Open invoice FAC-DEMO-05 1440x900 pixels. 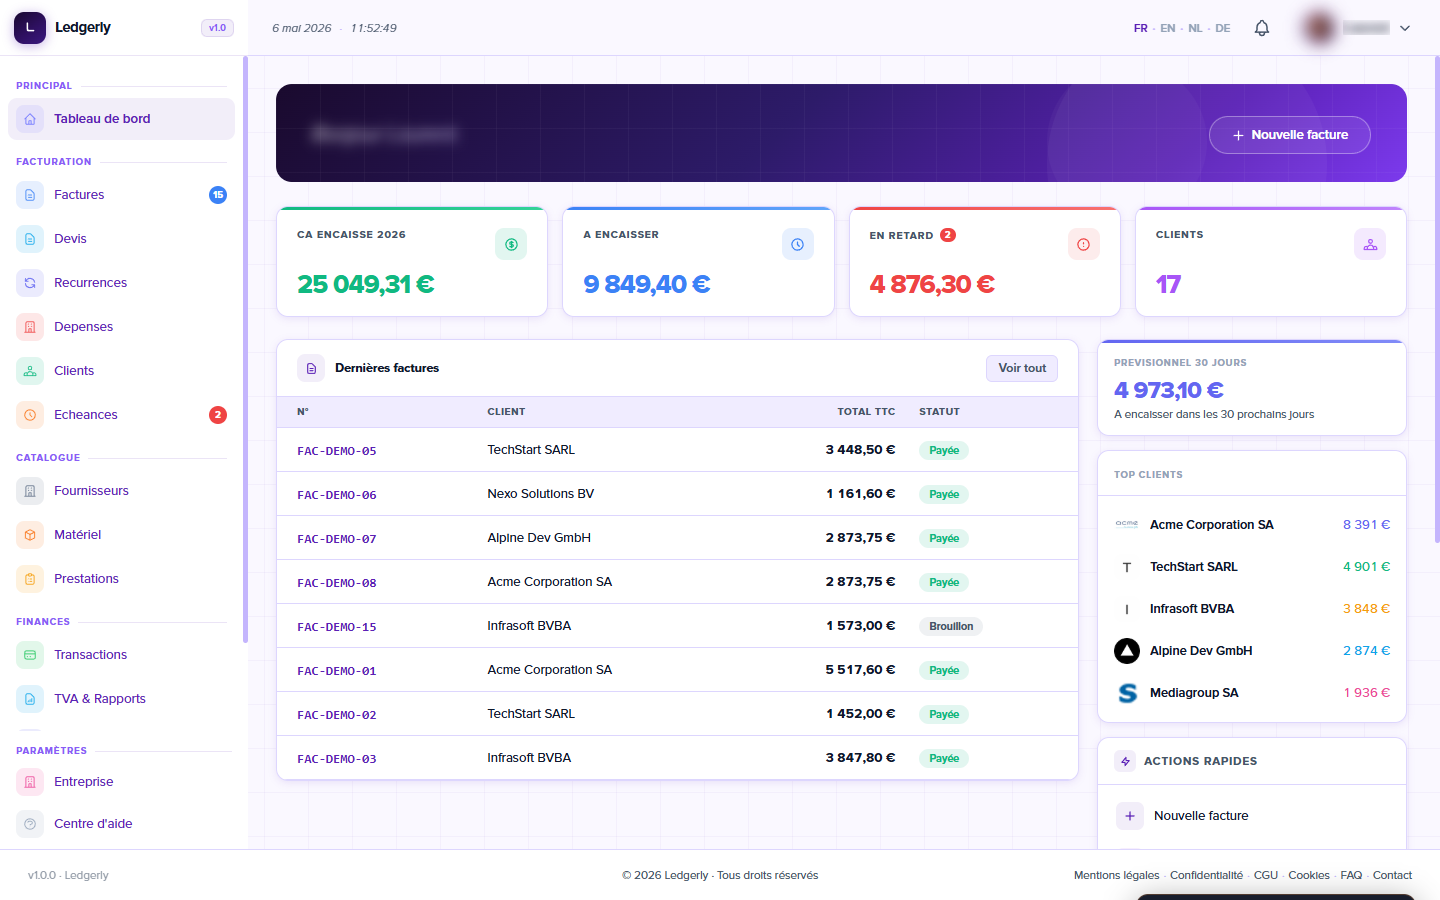[337, 451]
